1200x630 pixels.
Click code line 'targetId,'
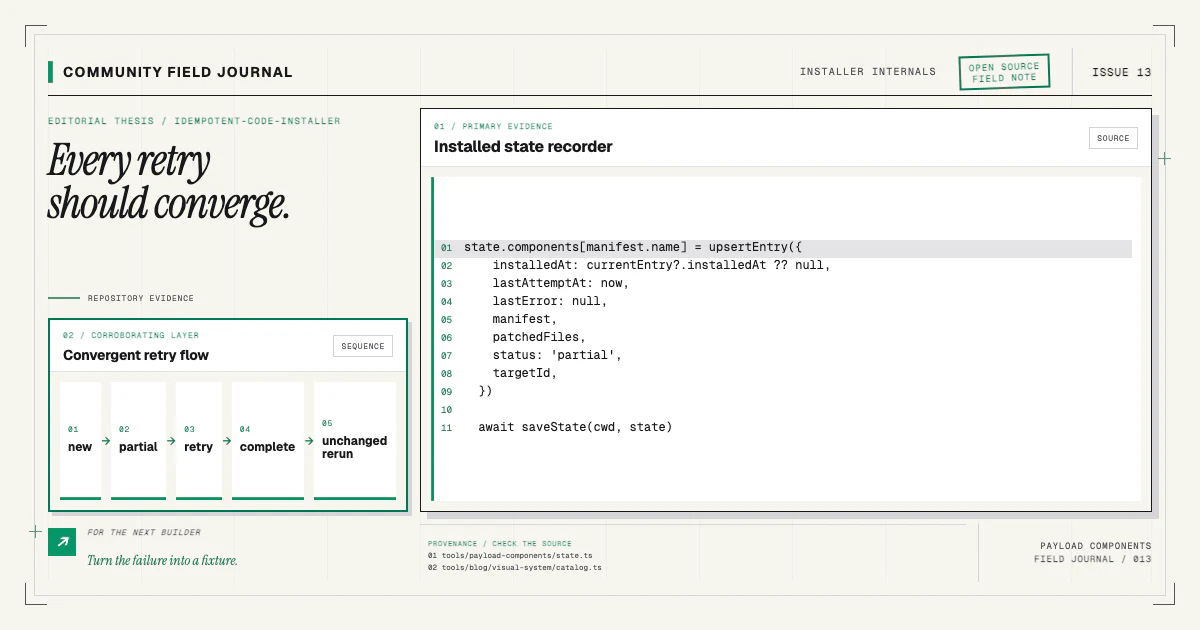pyautogui.click(x=525, y=373)
